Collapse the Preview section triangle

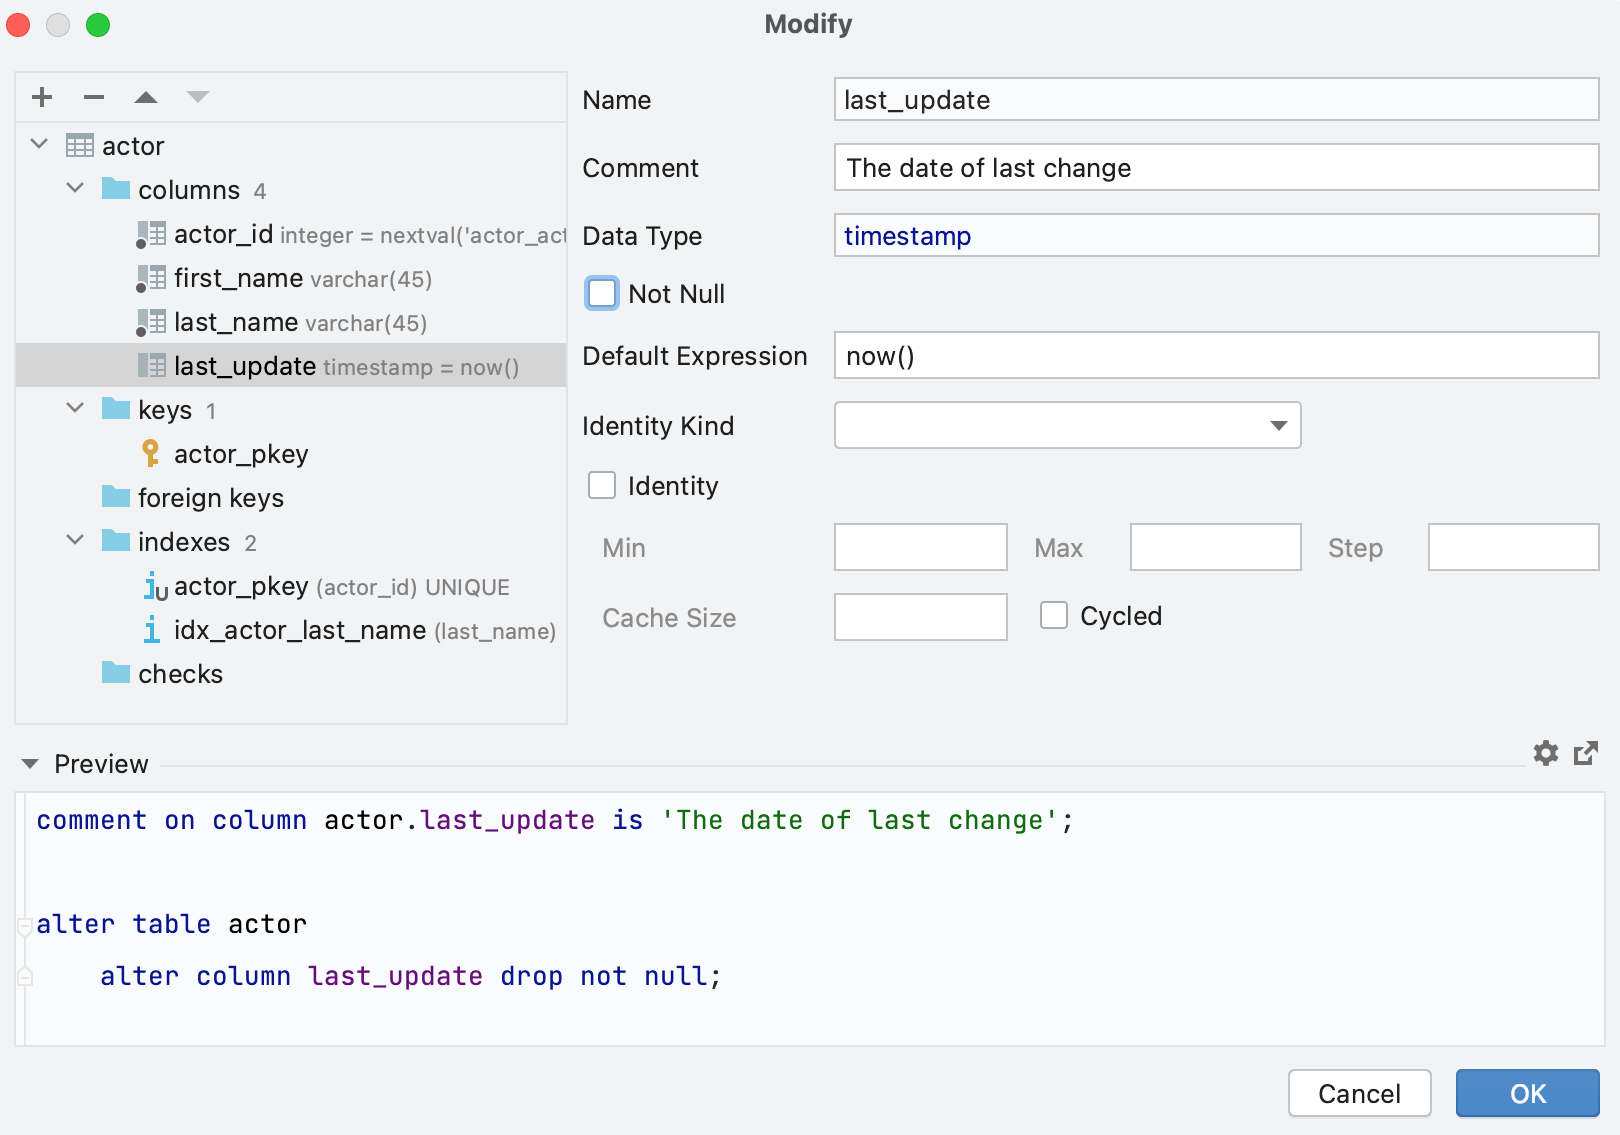click(30, 764)
